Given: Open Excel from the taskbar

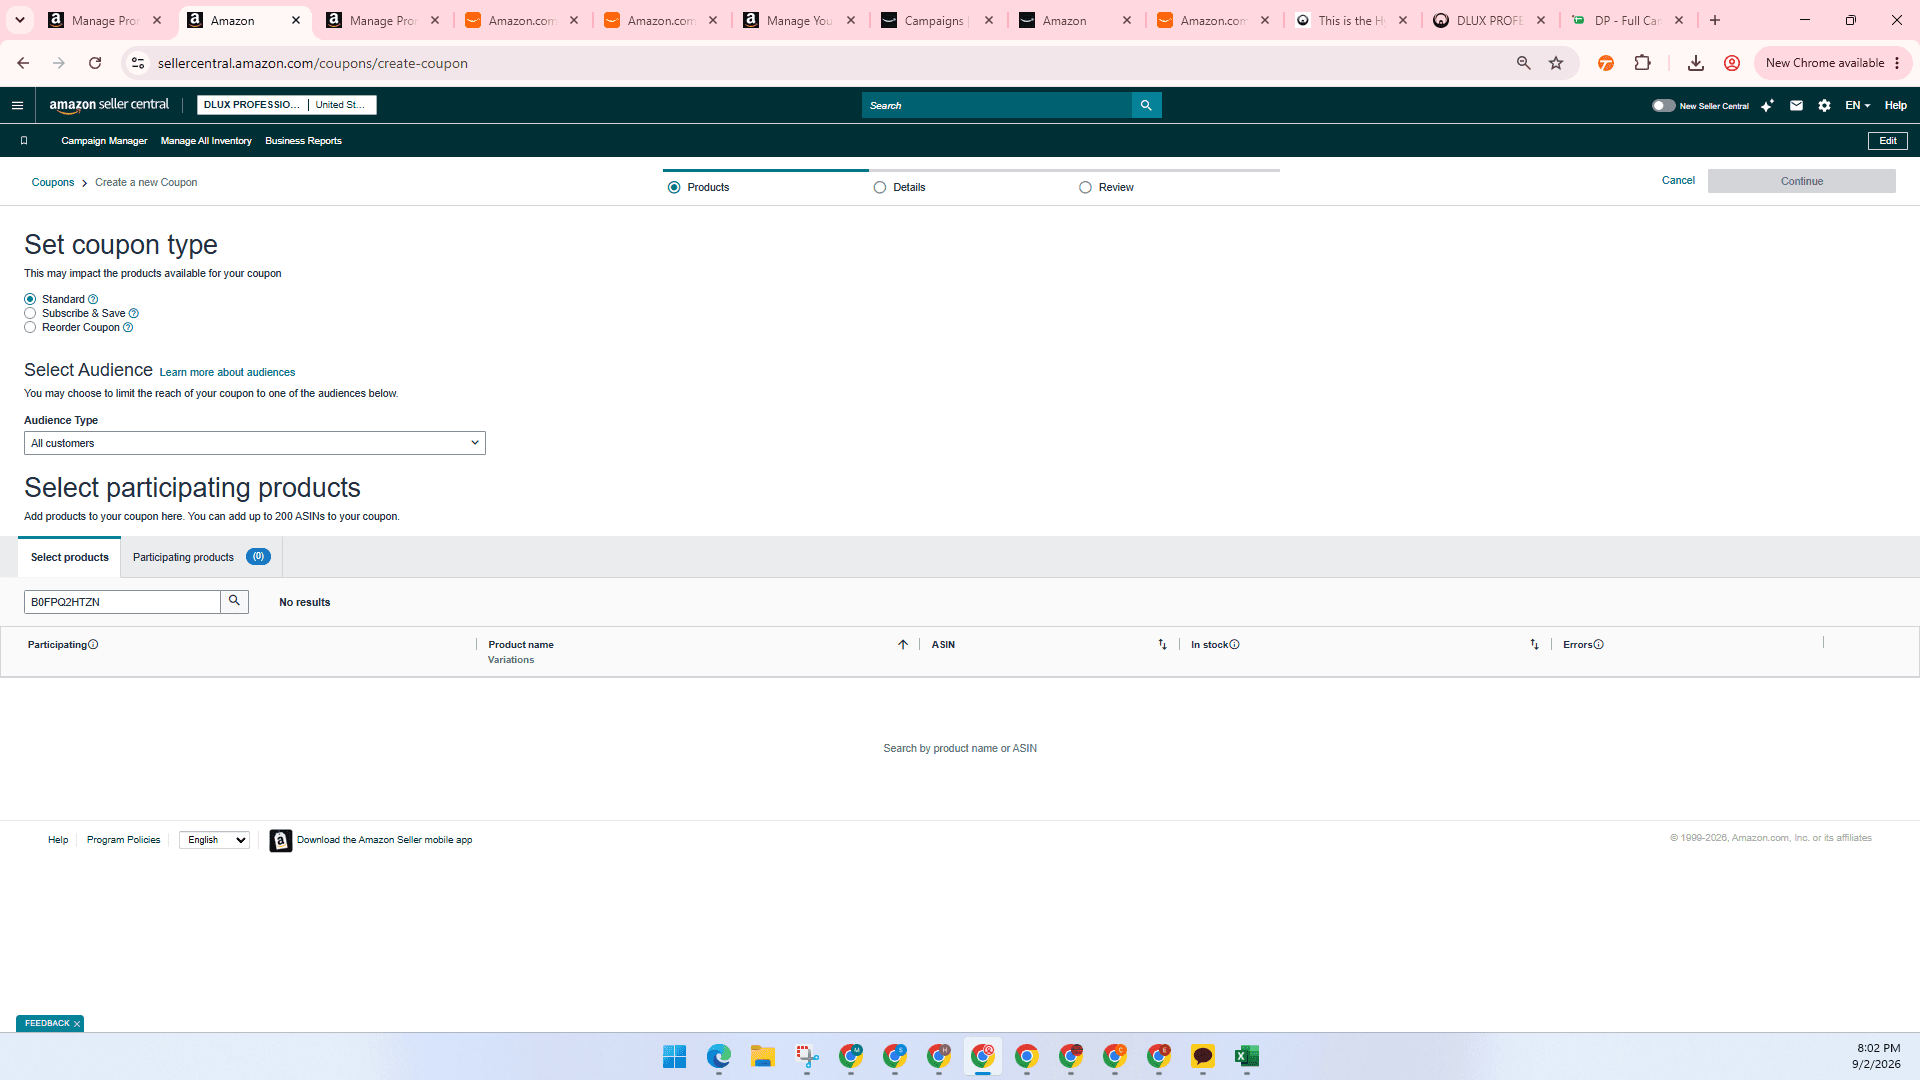Looking at the screenshot, I should click(1246, 1056).
